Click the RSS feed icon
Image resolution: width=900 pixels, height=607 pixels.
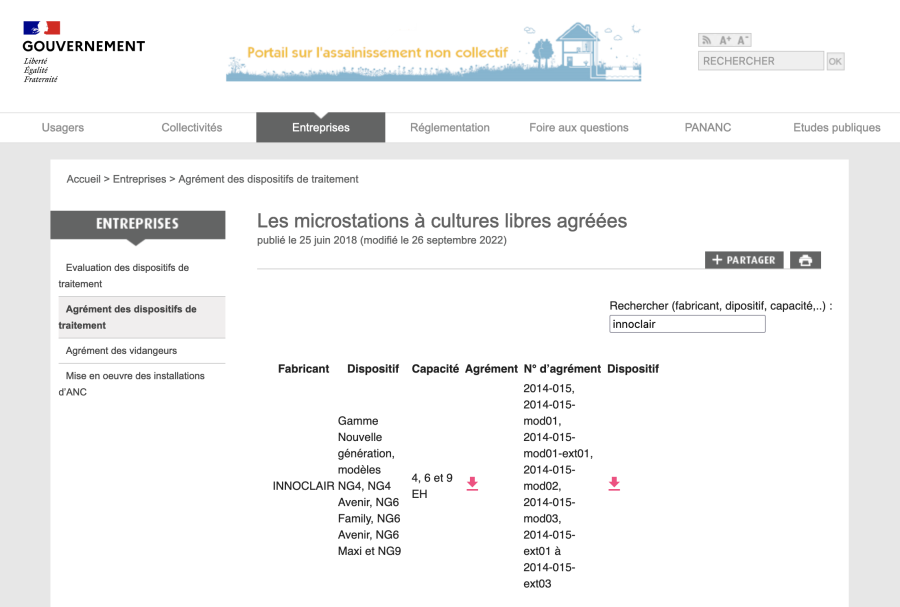[x=707, y=40]
